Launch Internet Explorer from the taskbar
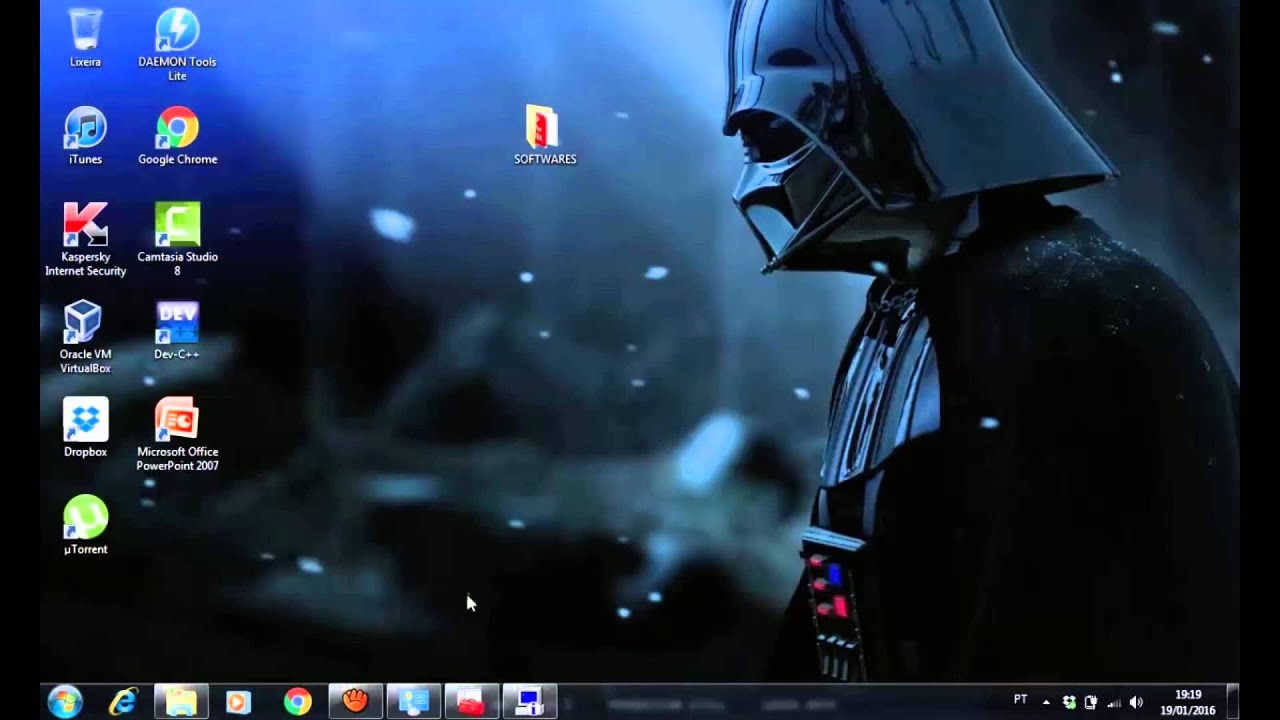Viewport: 1280px width, 720px height. pyautogui.click(x=123, y=702)
